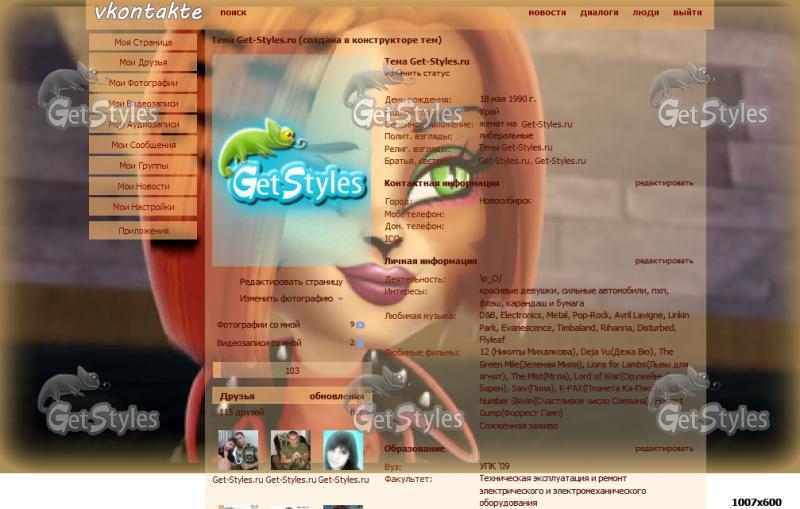Screen dimensions: 800x509
Task: Click the GetStyles chameleon profile picture
Action: (x=292, y=160)
